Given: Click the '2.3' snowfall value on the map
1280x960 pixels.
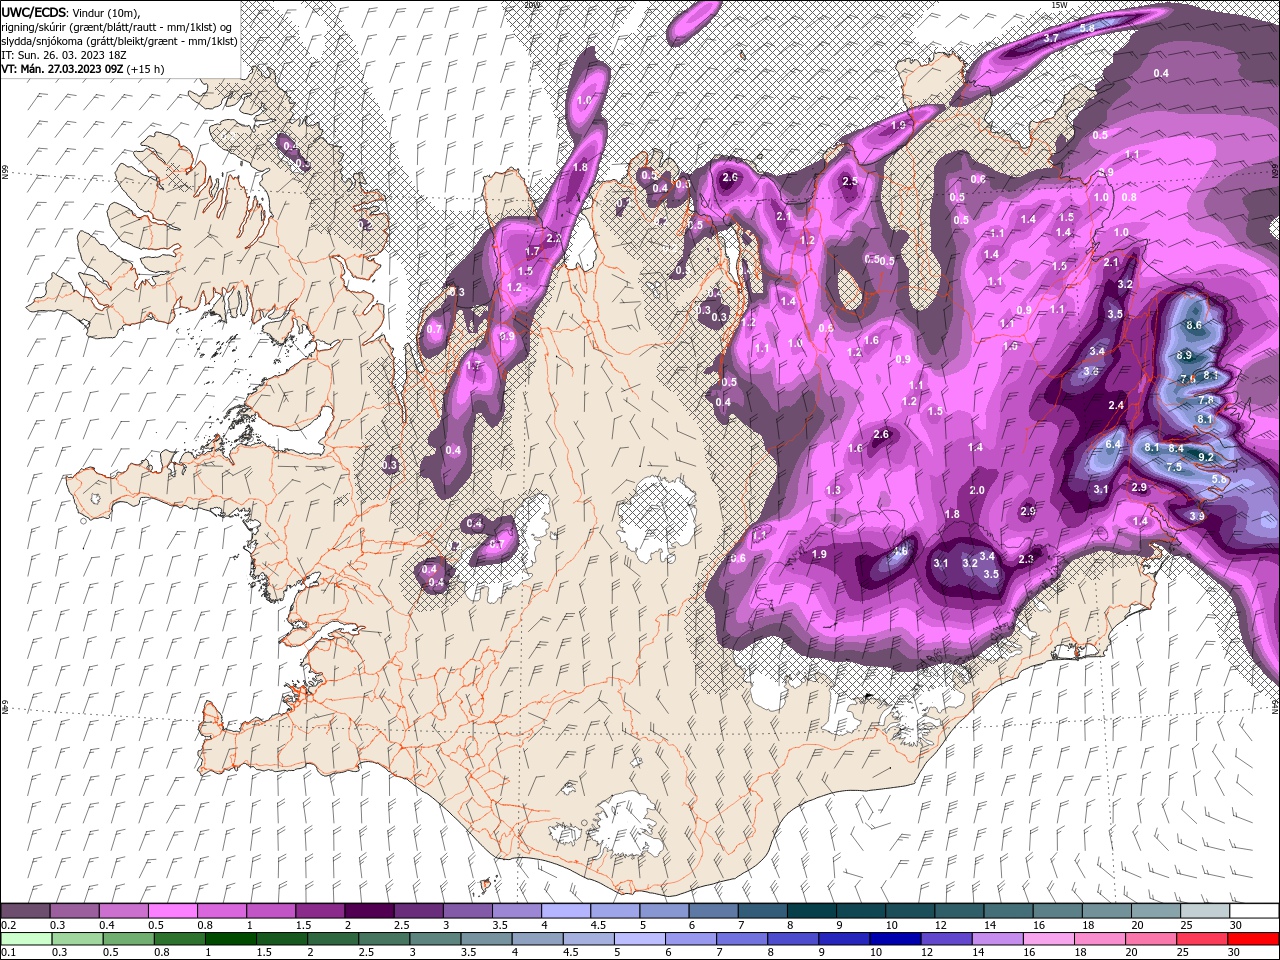Looking at the screenshot, I should click(1025, 559).
